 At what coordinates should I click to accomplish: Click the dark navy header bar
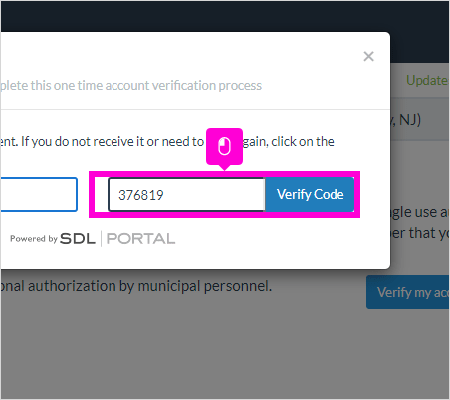225,16
